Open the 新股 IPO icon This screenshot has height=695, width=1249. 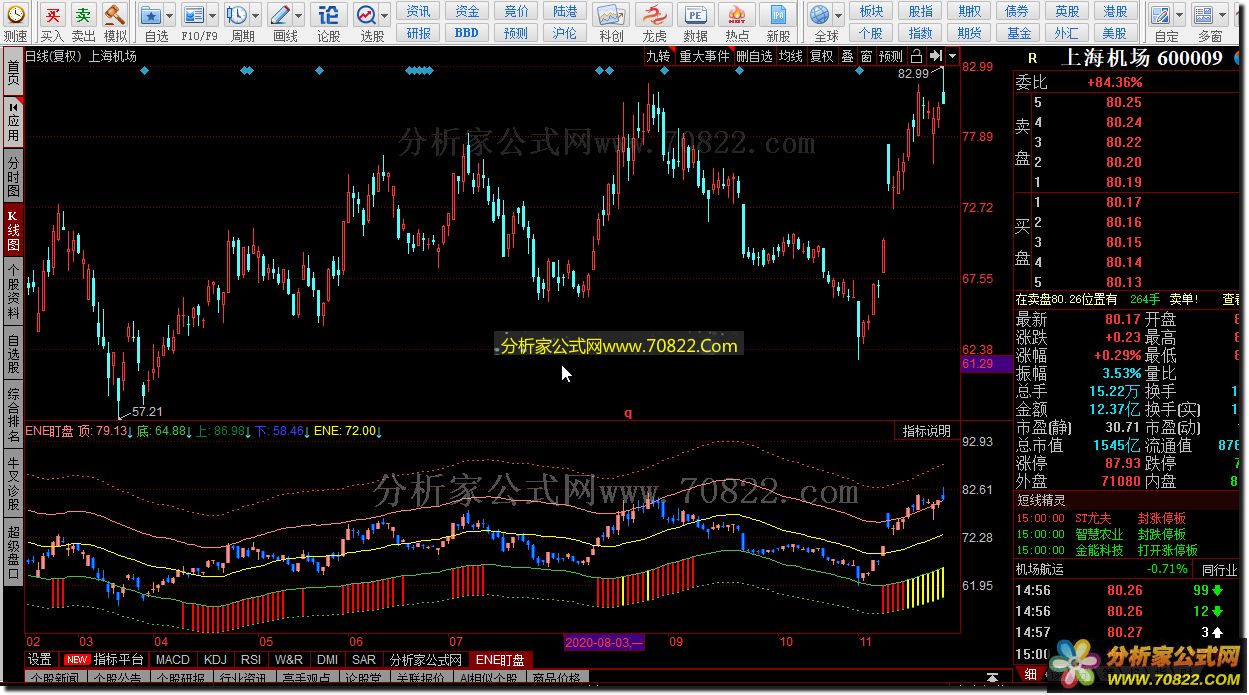pyautogui.click(x=778, y=15)
